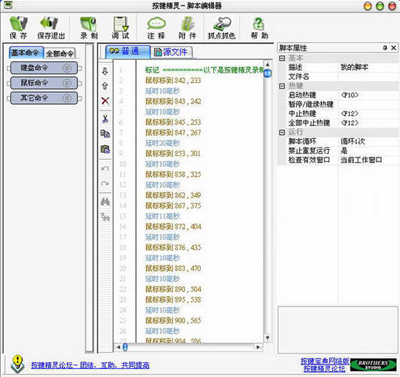Collapse the 基本 property section

282,58
